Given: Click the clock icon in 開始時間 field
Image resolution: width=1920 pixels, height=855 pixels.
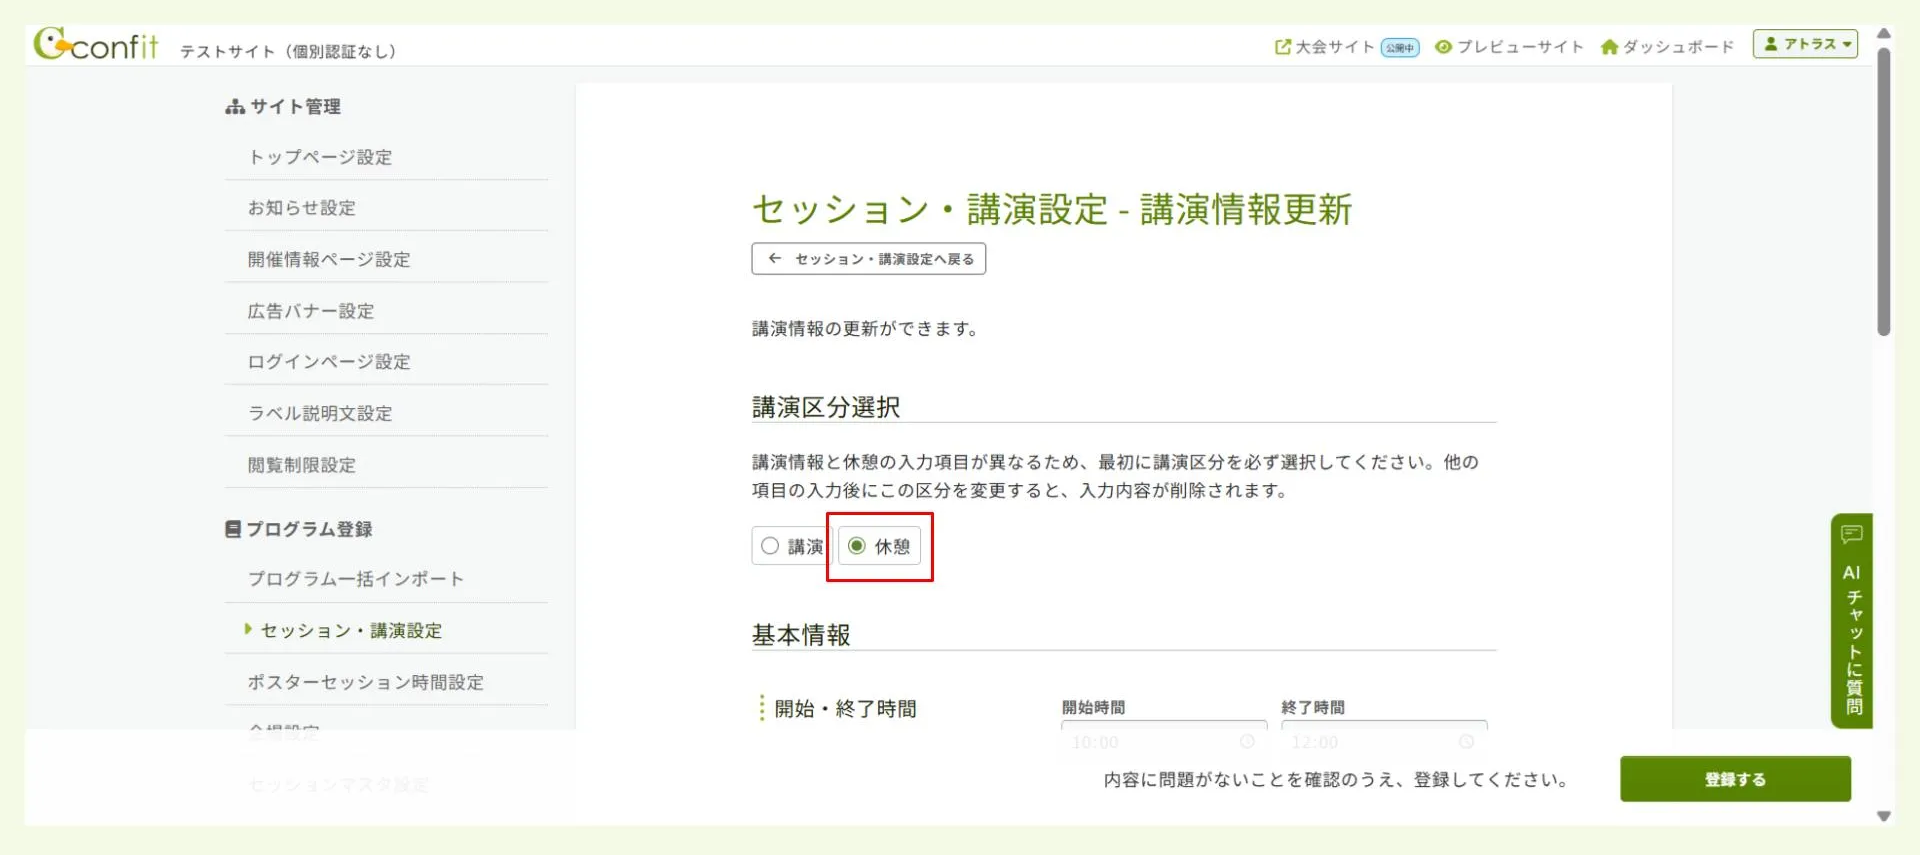Looking at the screenshot, I should tap(1247, 742).
